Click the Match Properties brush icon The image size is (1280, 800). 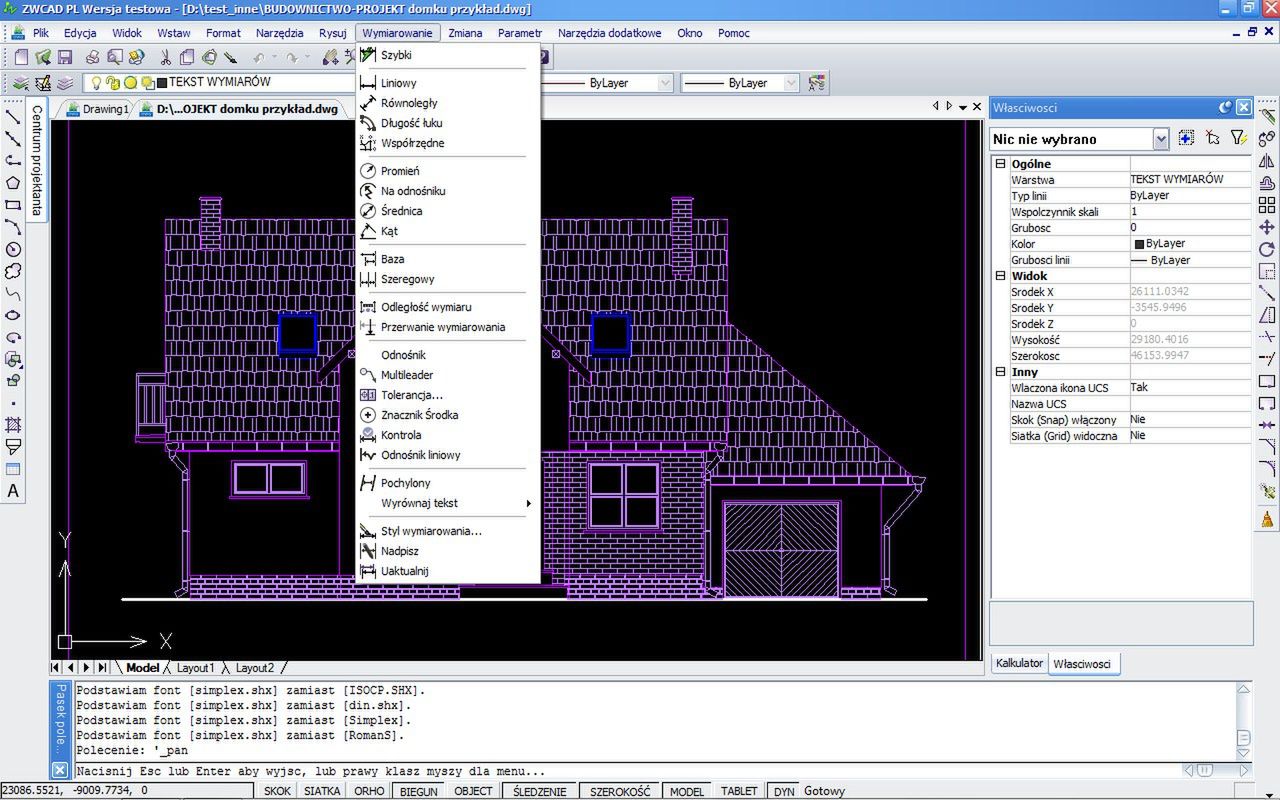(231, 58)
